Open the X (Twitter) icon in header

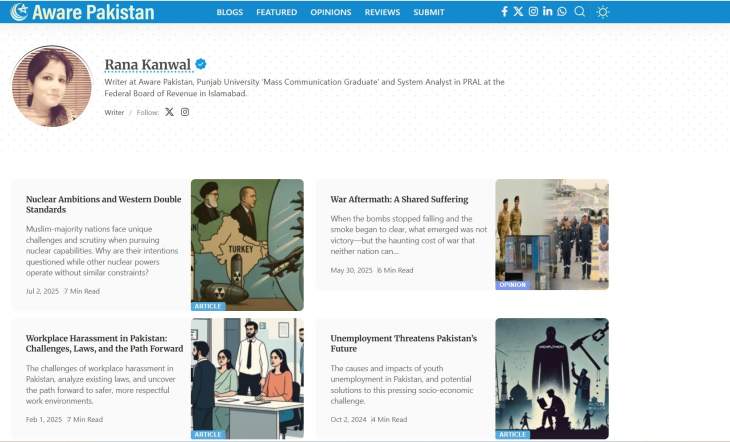[x=518, y=12]
